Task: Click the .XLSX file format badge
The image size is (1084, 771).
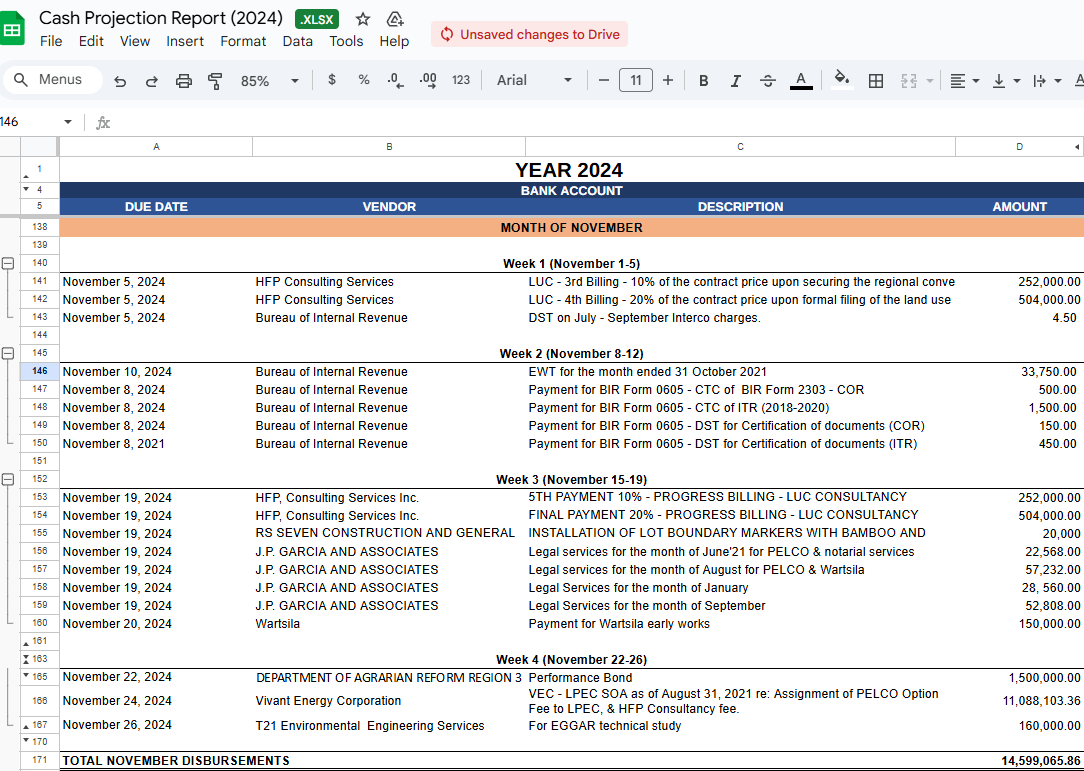Action: tap(317, 19)
